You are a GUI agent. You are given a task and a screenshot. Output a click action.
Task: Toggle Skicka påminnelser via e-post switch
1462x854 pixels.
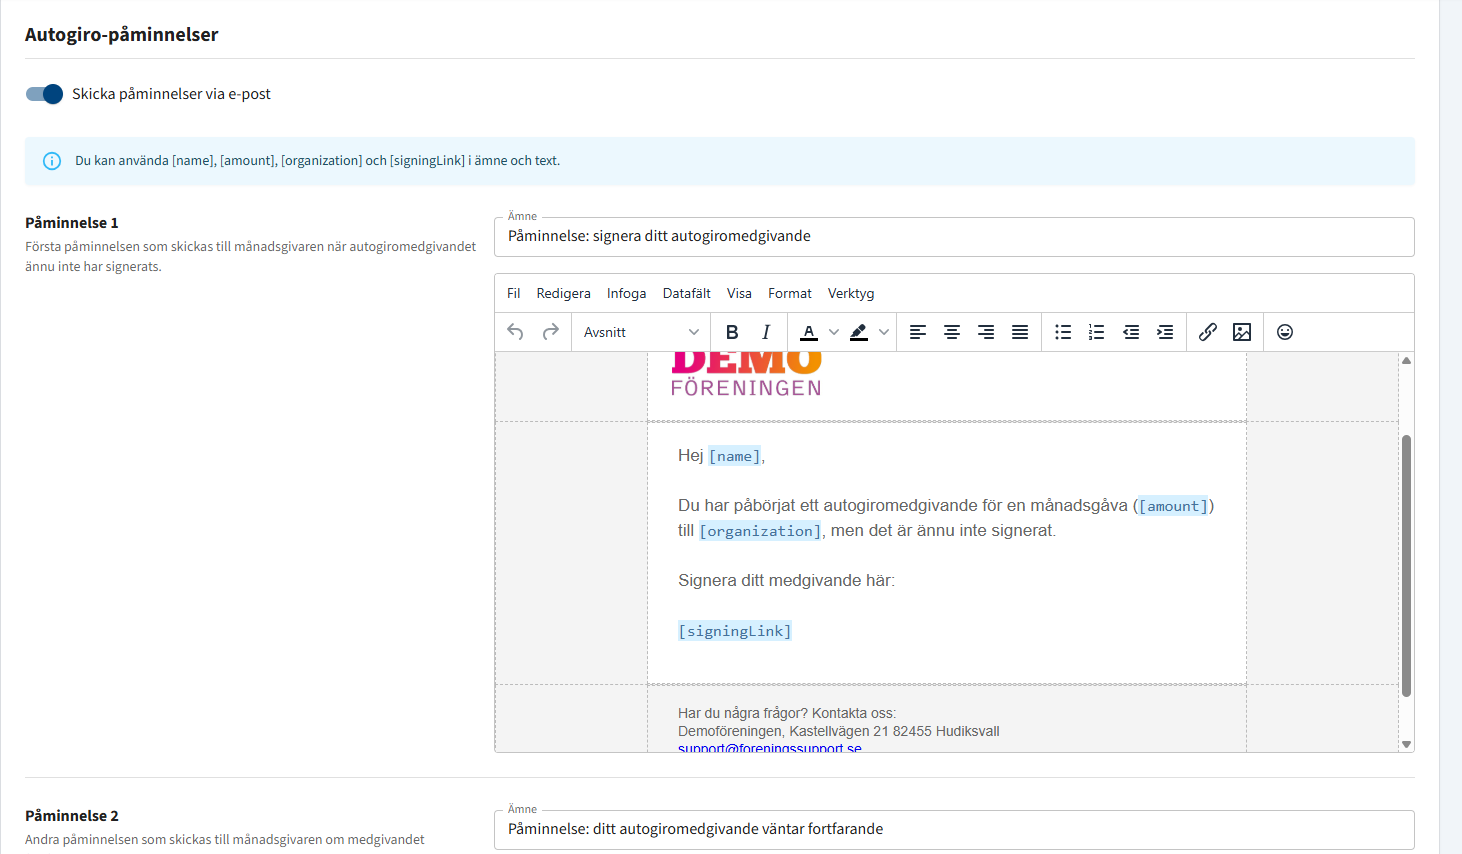pos(44,94)
